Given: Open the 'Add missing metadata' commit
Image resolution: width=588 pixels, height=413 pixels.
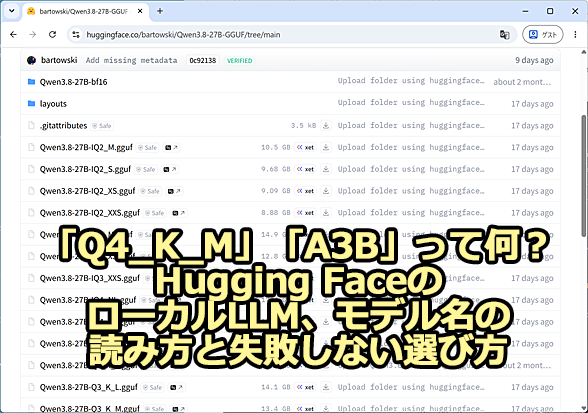Looking at the screenshot, I should coord(131,60).
